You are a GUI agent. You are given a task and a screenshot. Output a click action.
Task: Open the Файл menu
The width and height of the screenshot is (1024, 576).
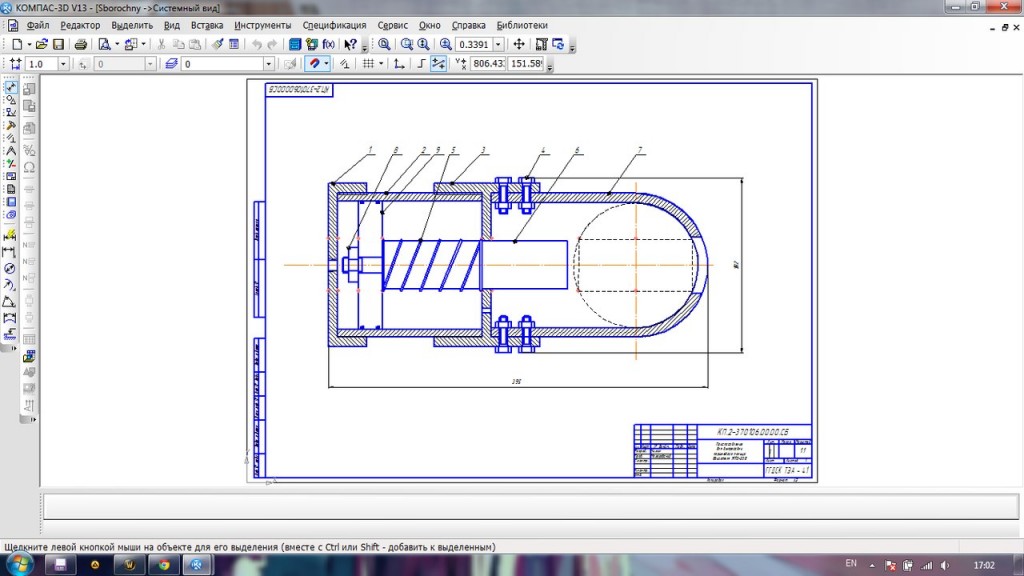point(38,25)
